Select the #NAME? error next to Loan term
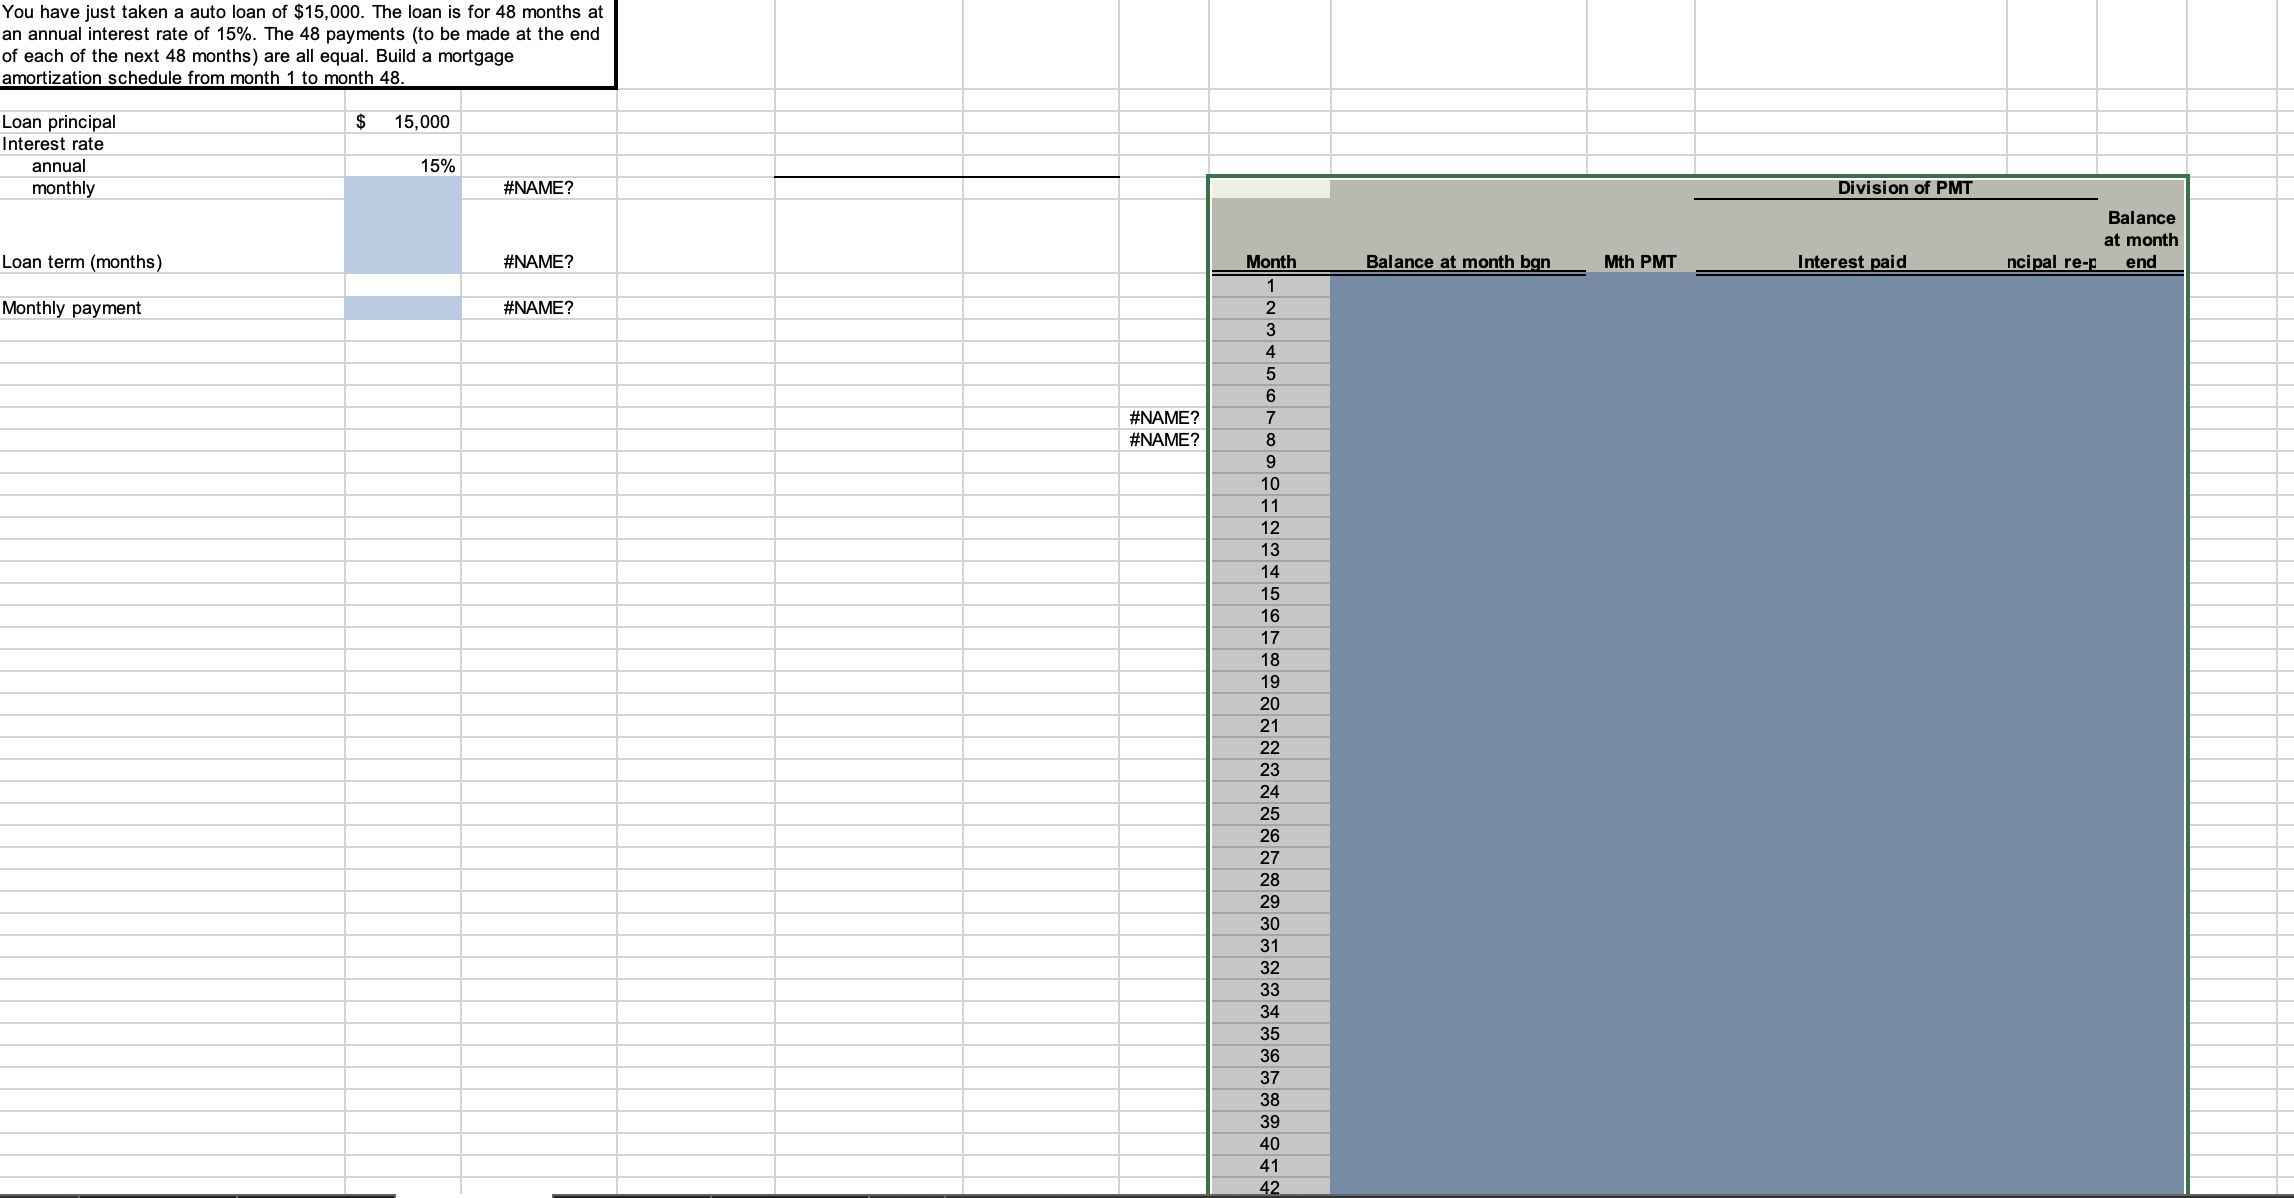2294x1198 pixels. coord(536,261)
